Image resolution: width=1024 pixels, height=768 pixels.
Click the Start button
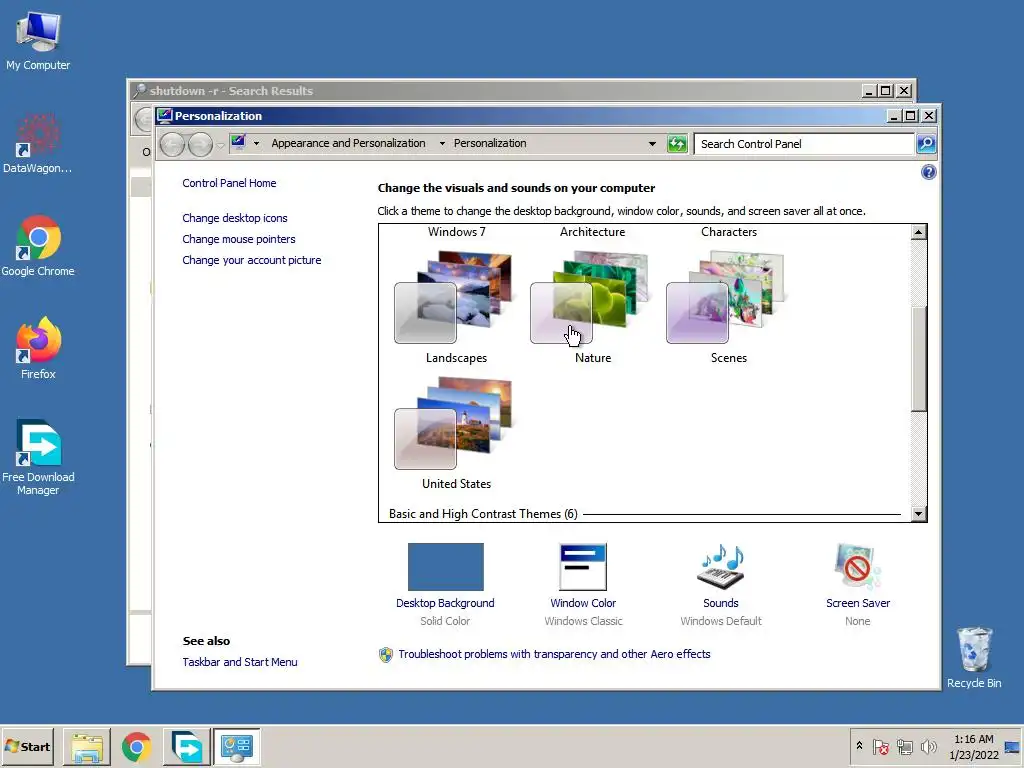27,746
